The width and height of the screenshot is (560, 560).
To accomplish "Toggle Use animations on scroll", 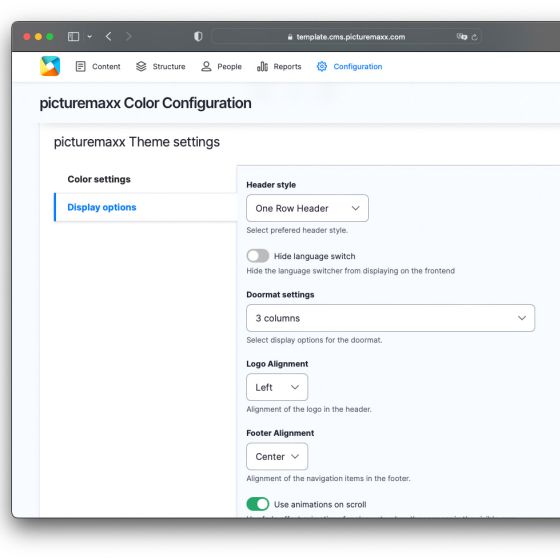I will [258, 504].
